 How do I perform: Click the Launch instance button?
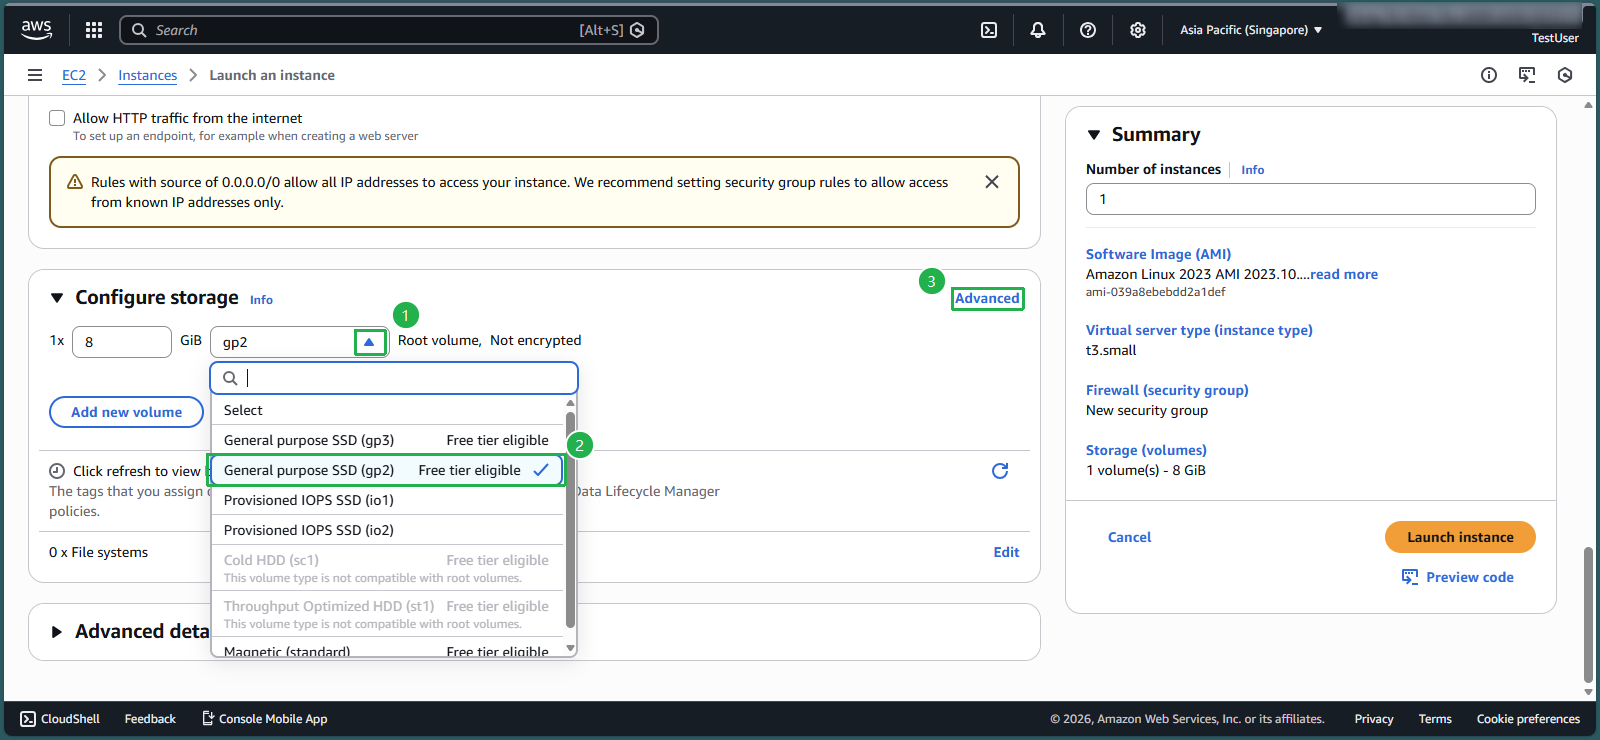[1459, 537]
